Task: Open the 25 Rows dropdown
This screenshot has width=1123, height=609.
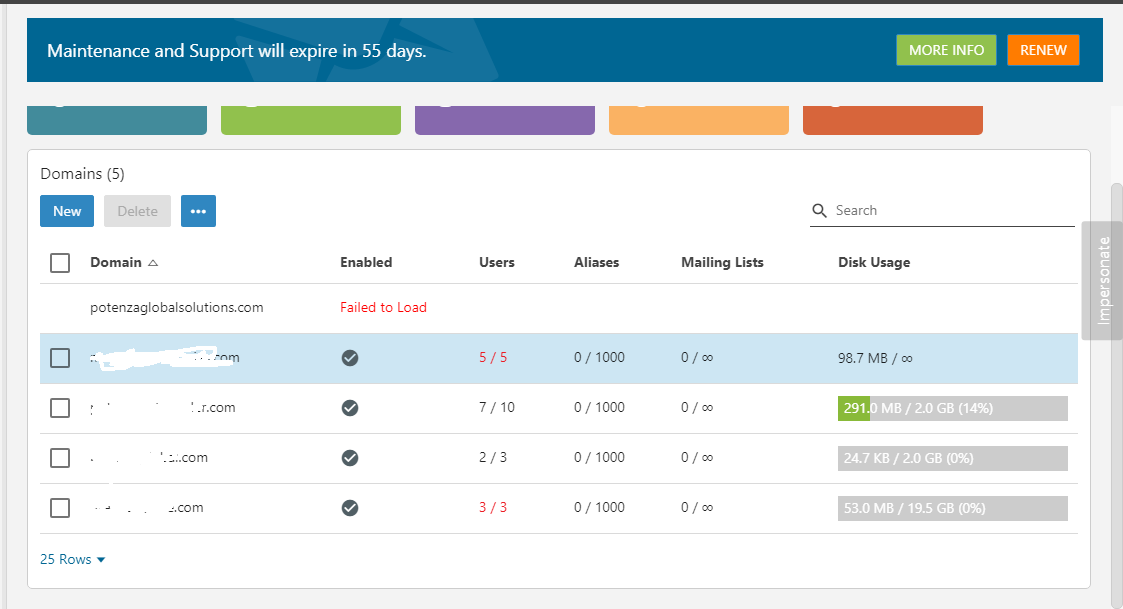Action: click(x=73, y=560)
